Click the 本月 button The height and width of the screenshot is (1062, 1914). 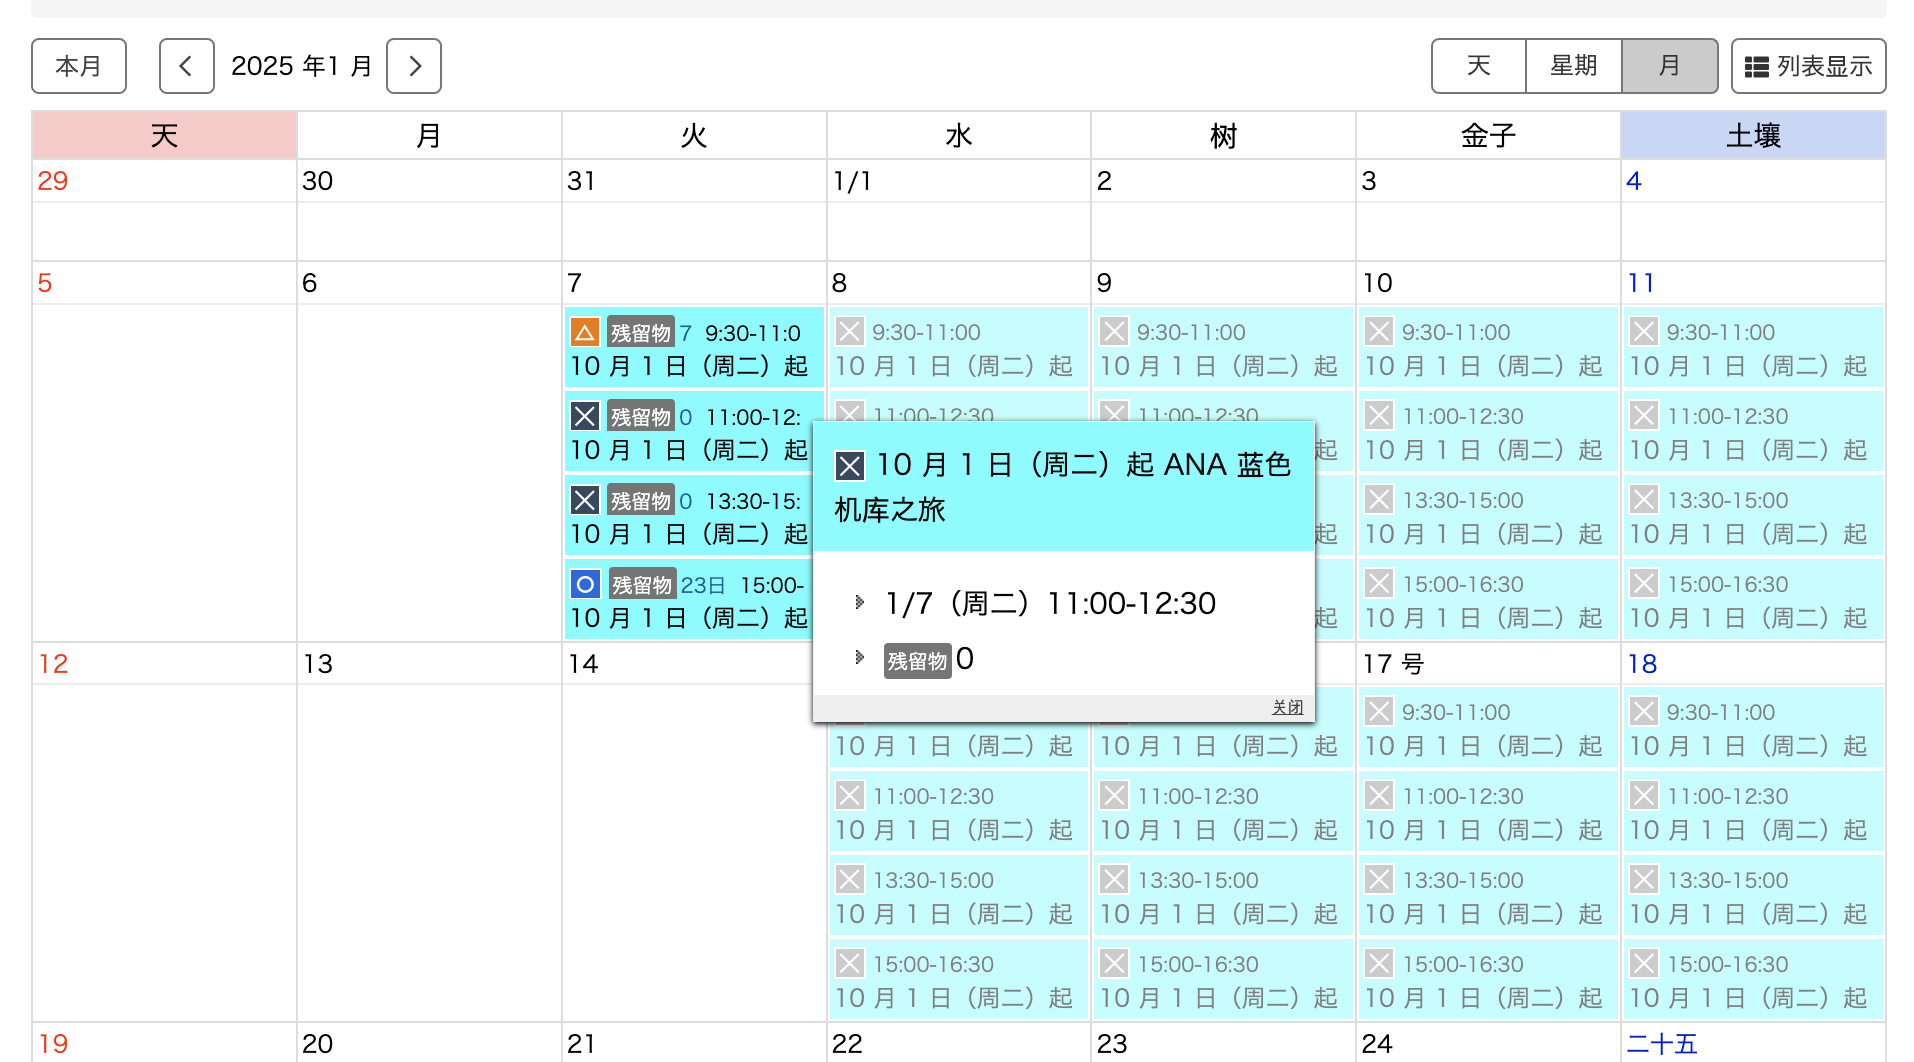coord(79,66)
